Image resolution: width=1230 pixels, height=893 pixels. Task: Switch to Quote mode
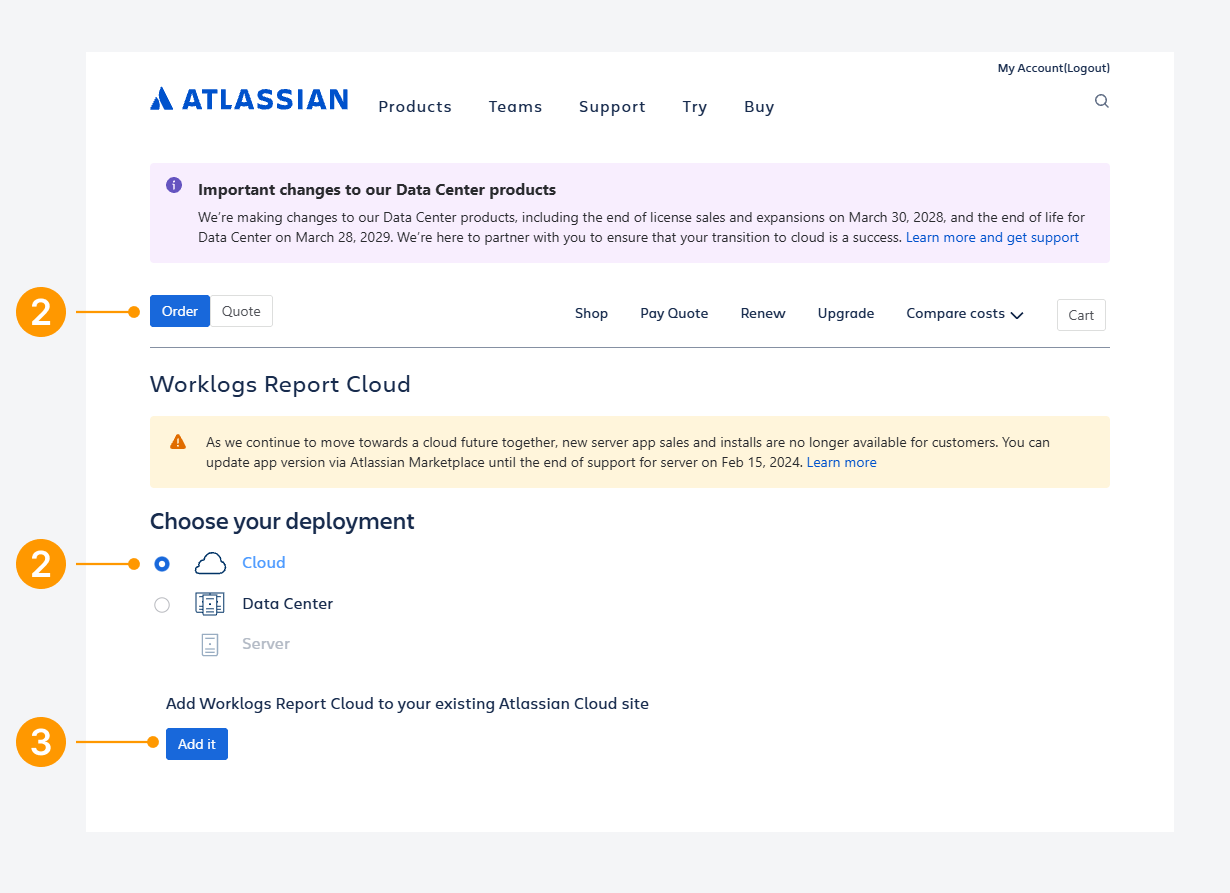pyautogui.click(x=241, y=311)
